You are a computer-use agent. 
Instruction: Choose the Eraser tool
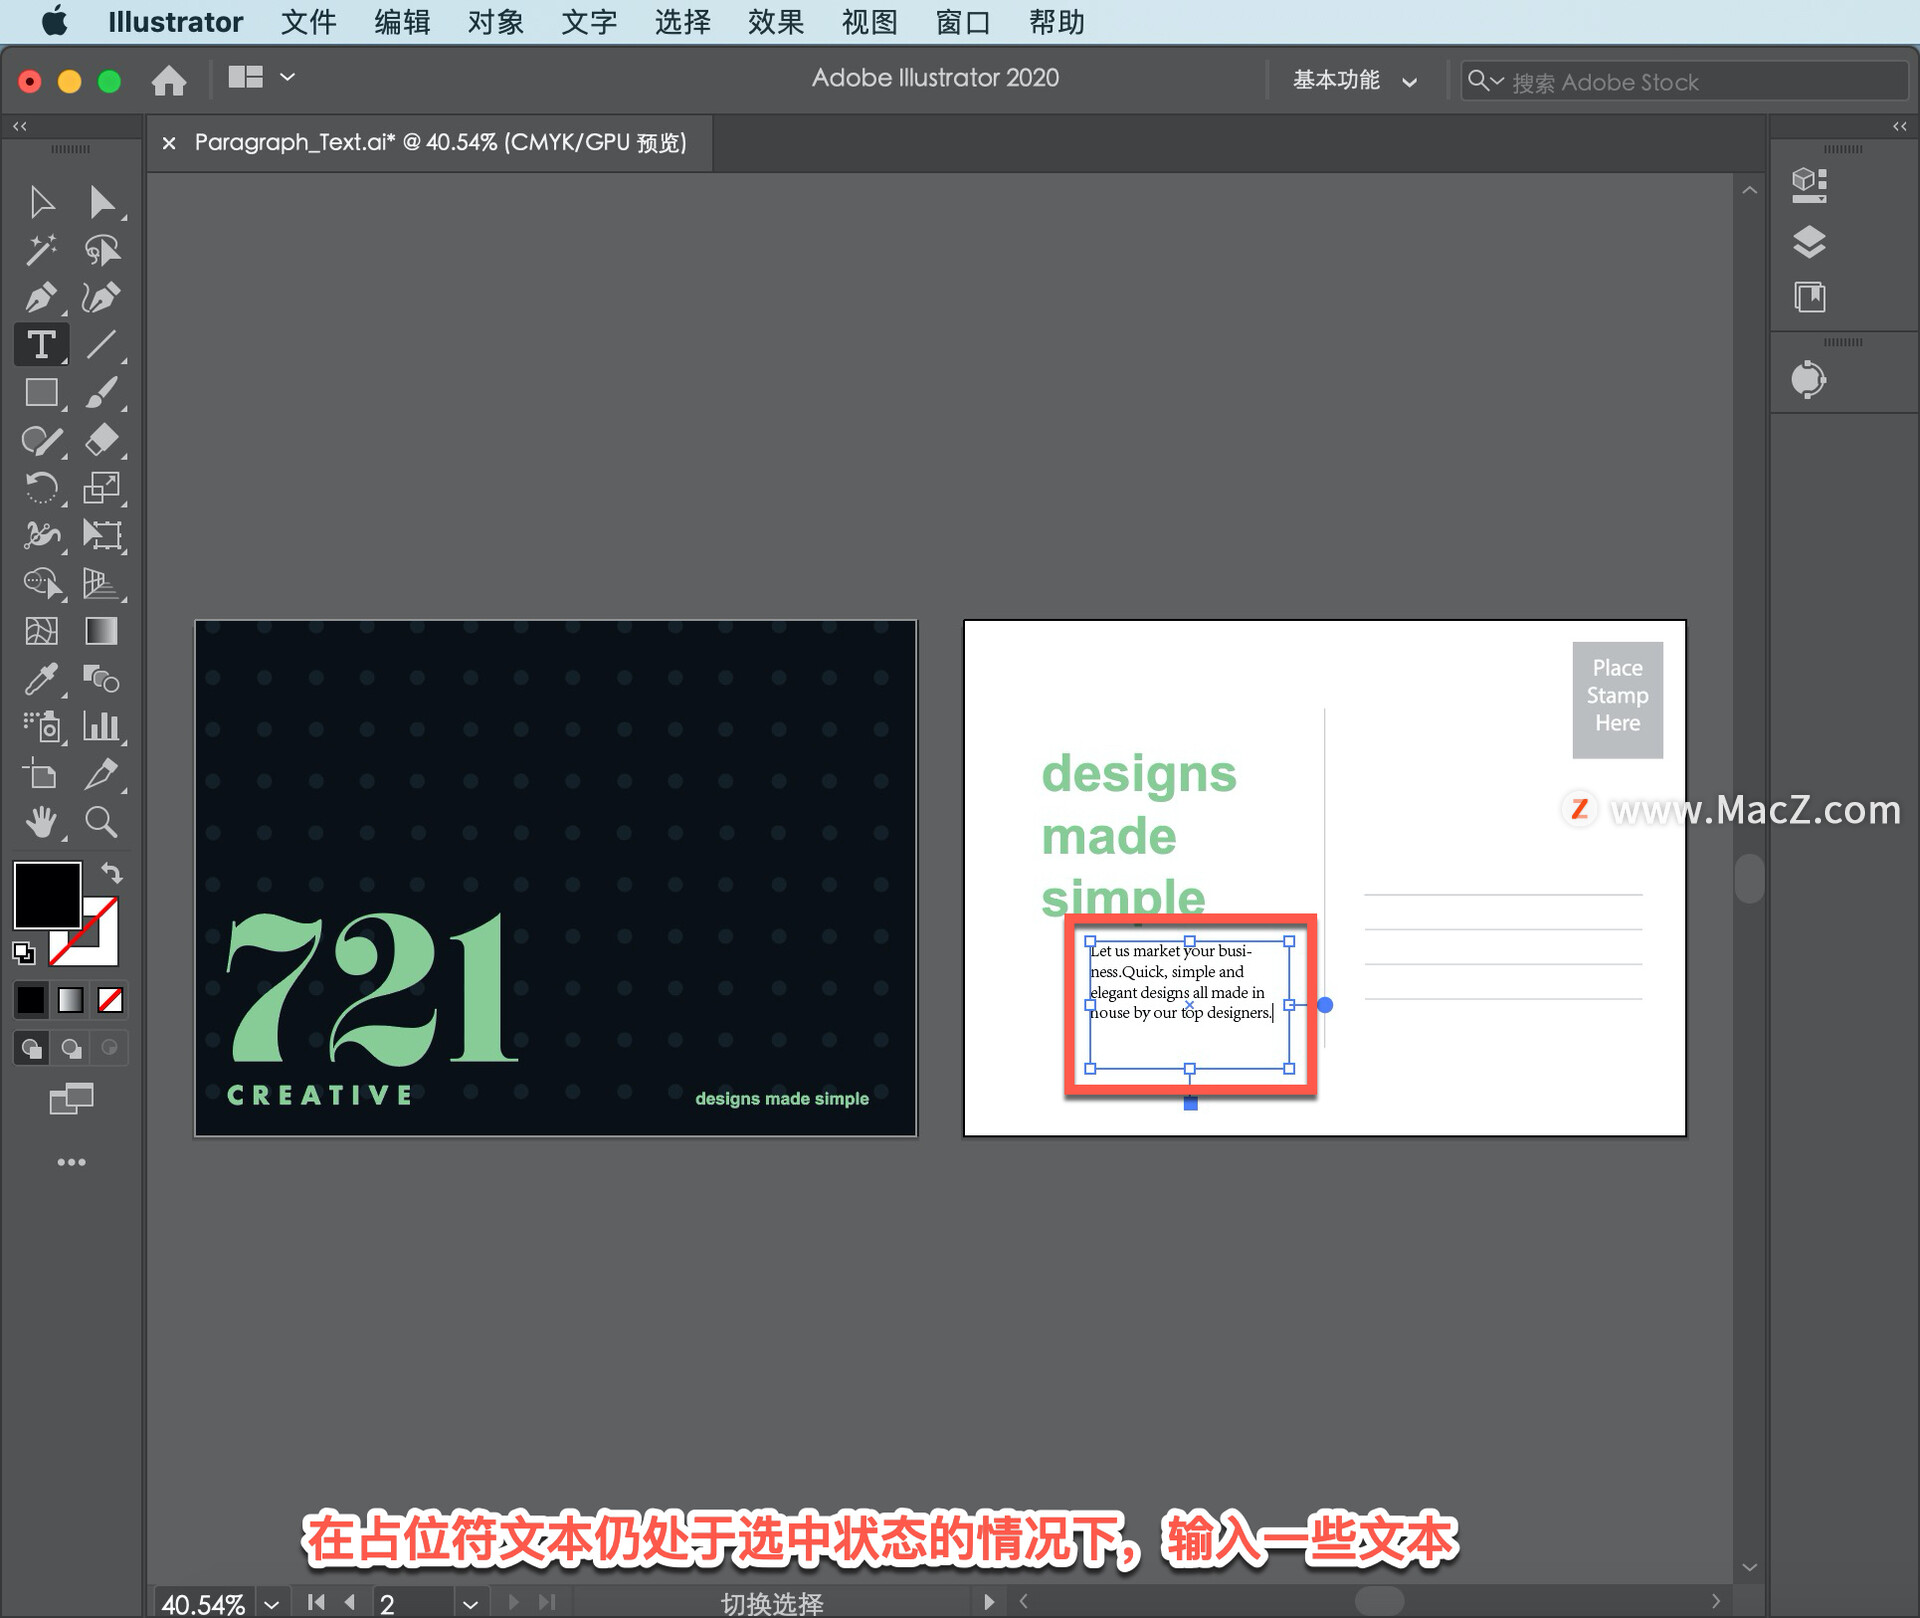pyautogui.click(x=101, y=440)
